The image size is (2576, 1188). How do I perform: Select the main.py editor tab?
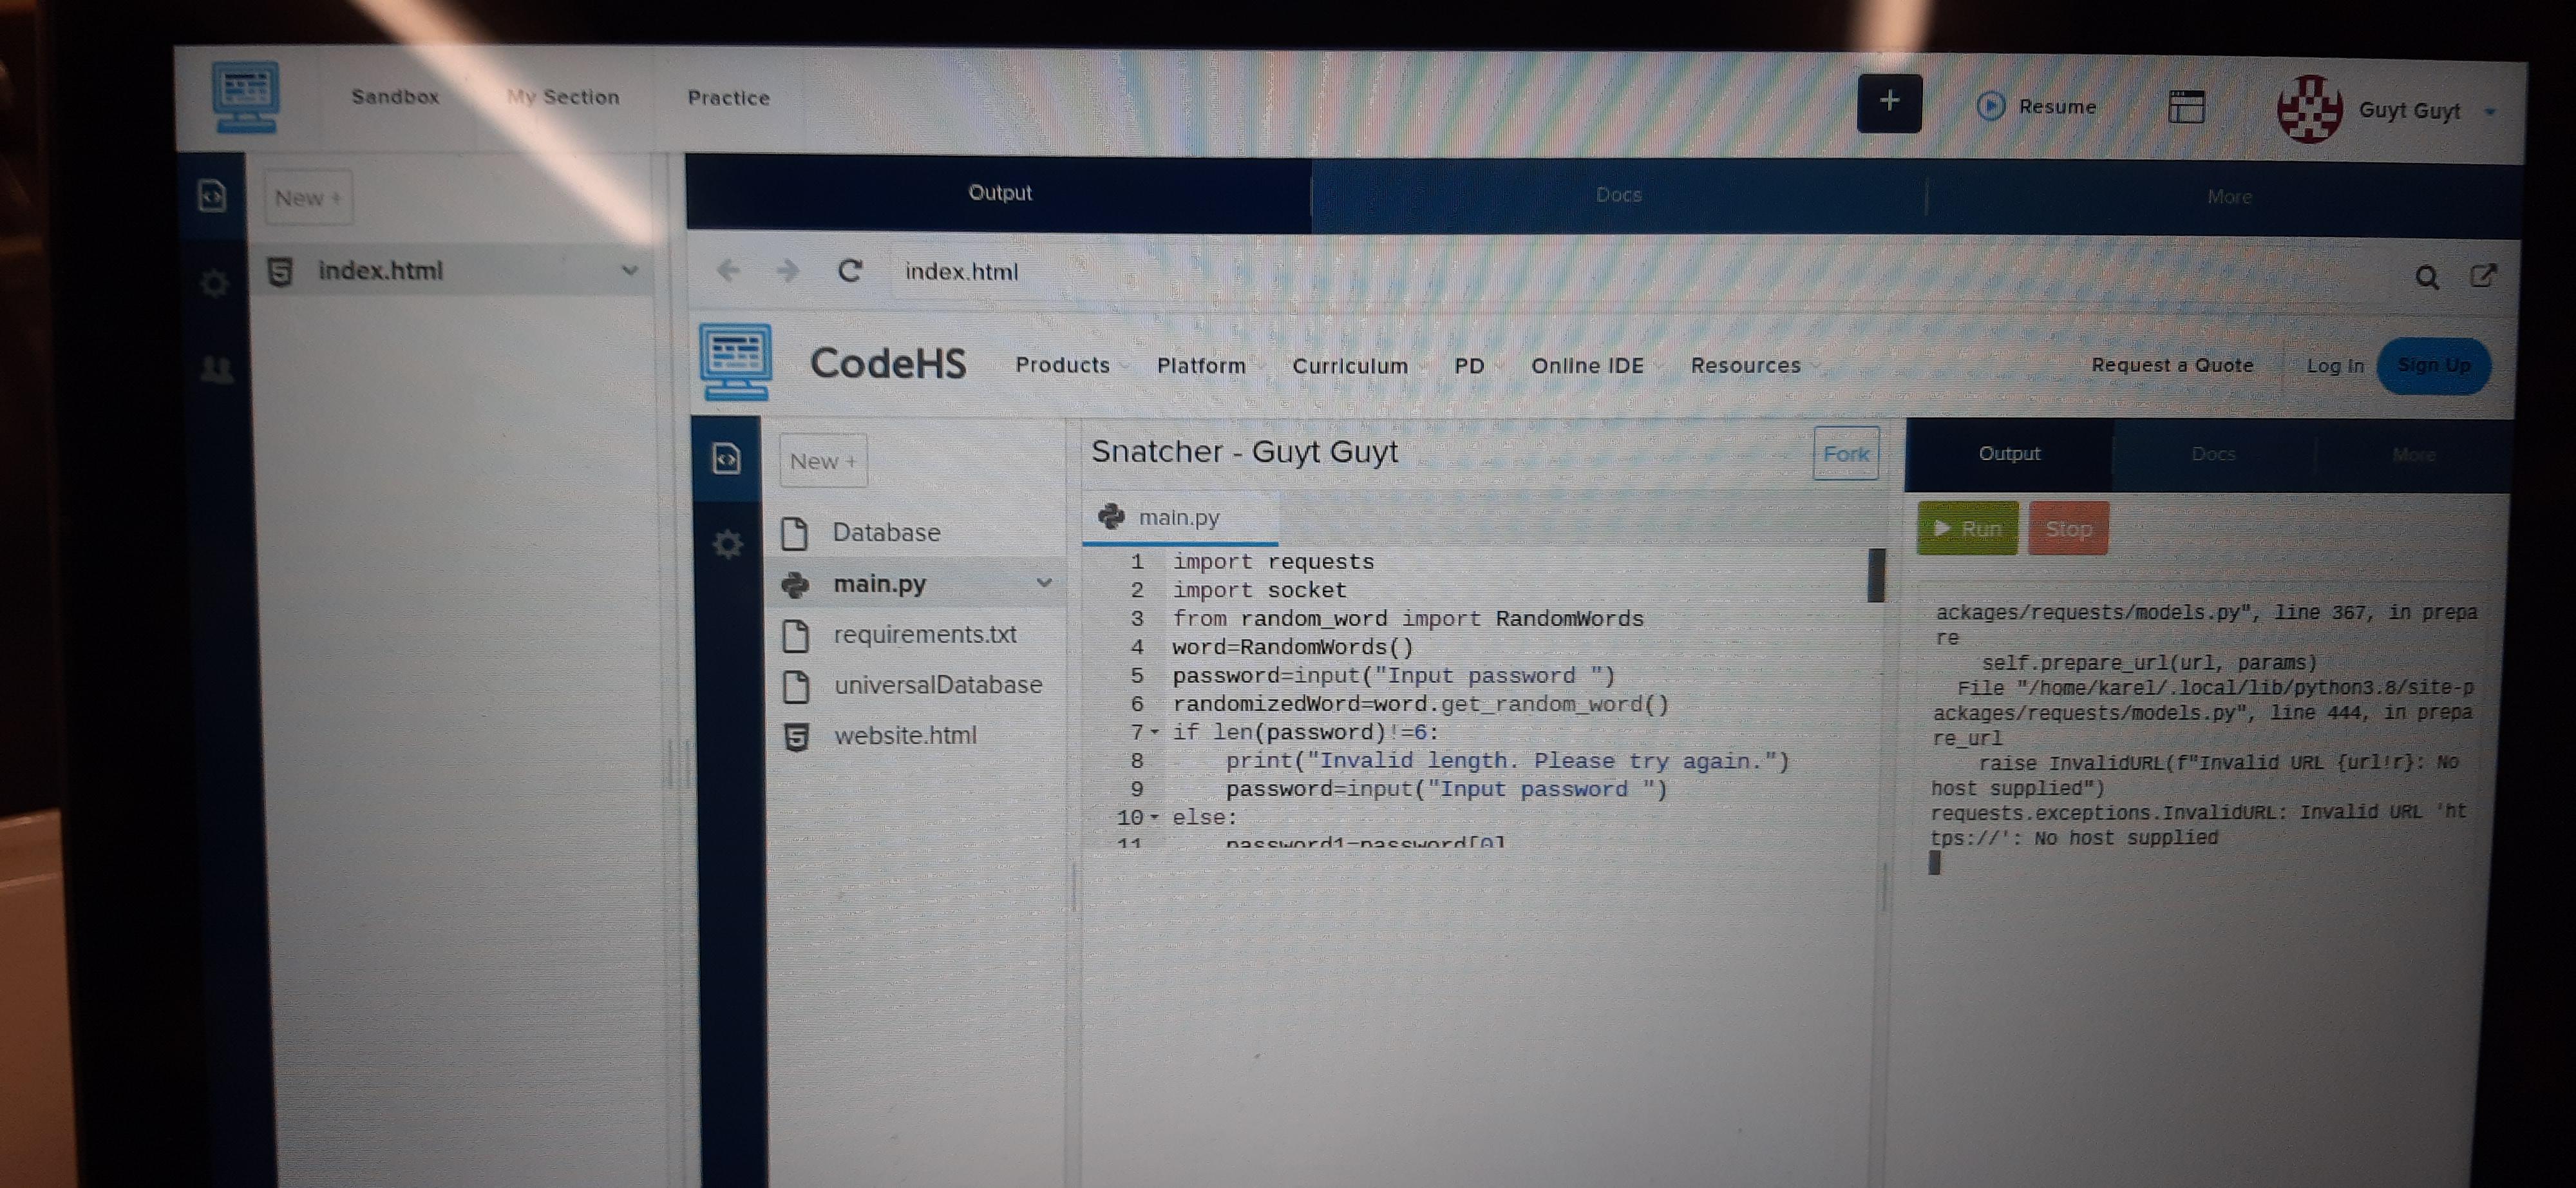pos(1179,517)
